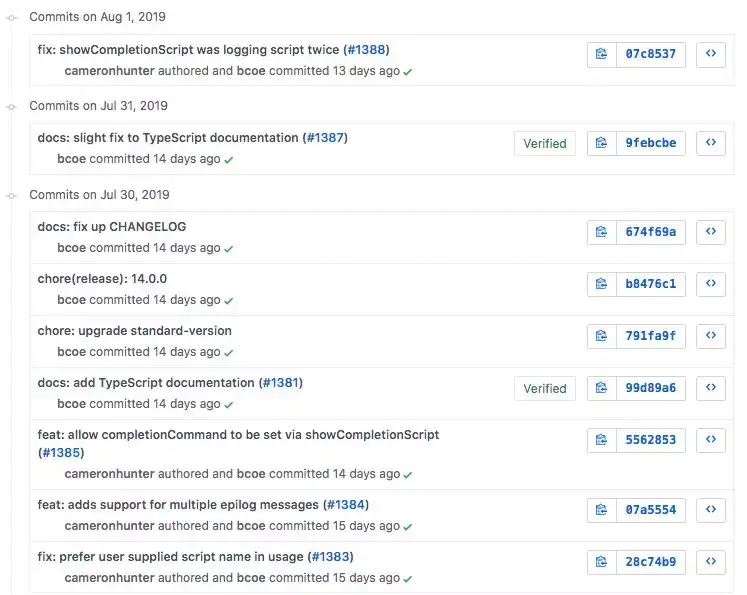This screenshot has width=747, height=595.
Task: Copy the SHA of commit 07a5554
Action: (x=601, y=510)
